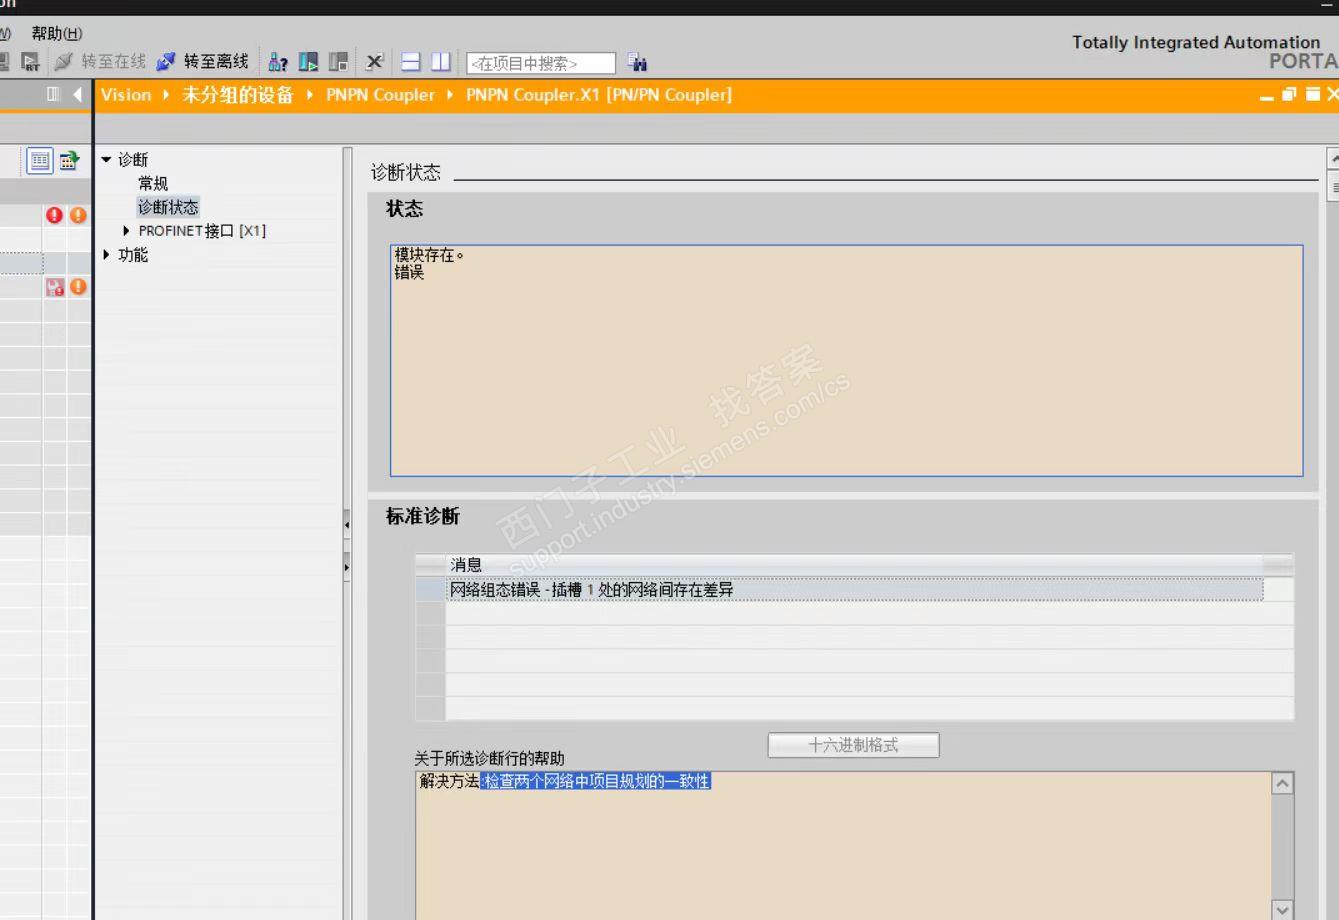Split the editor space vertically
This screenshot has width=1339, height=920.
point(441,62)
